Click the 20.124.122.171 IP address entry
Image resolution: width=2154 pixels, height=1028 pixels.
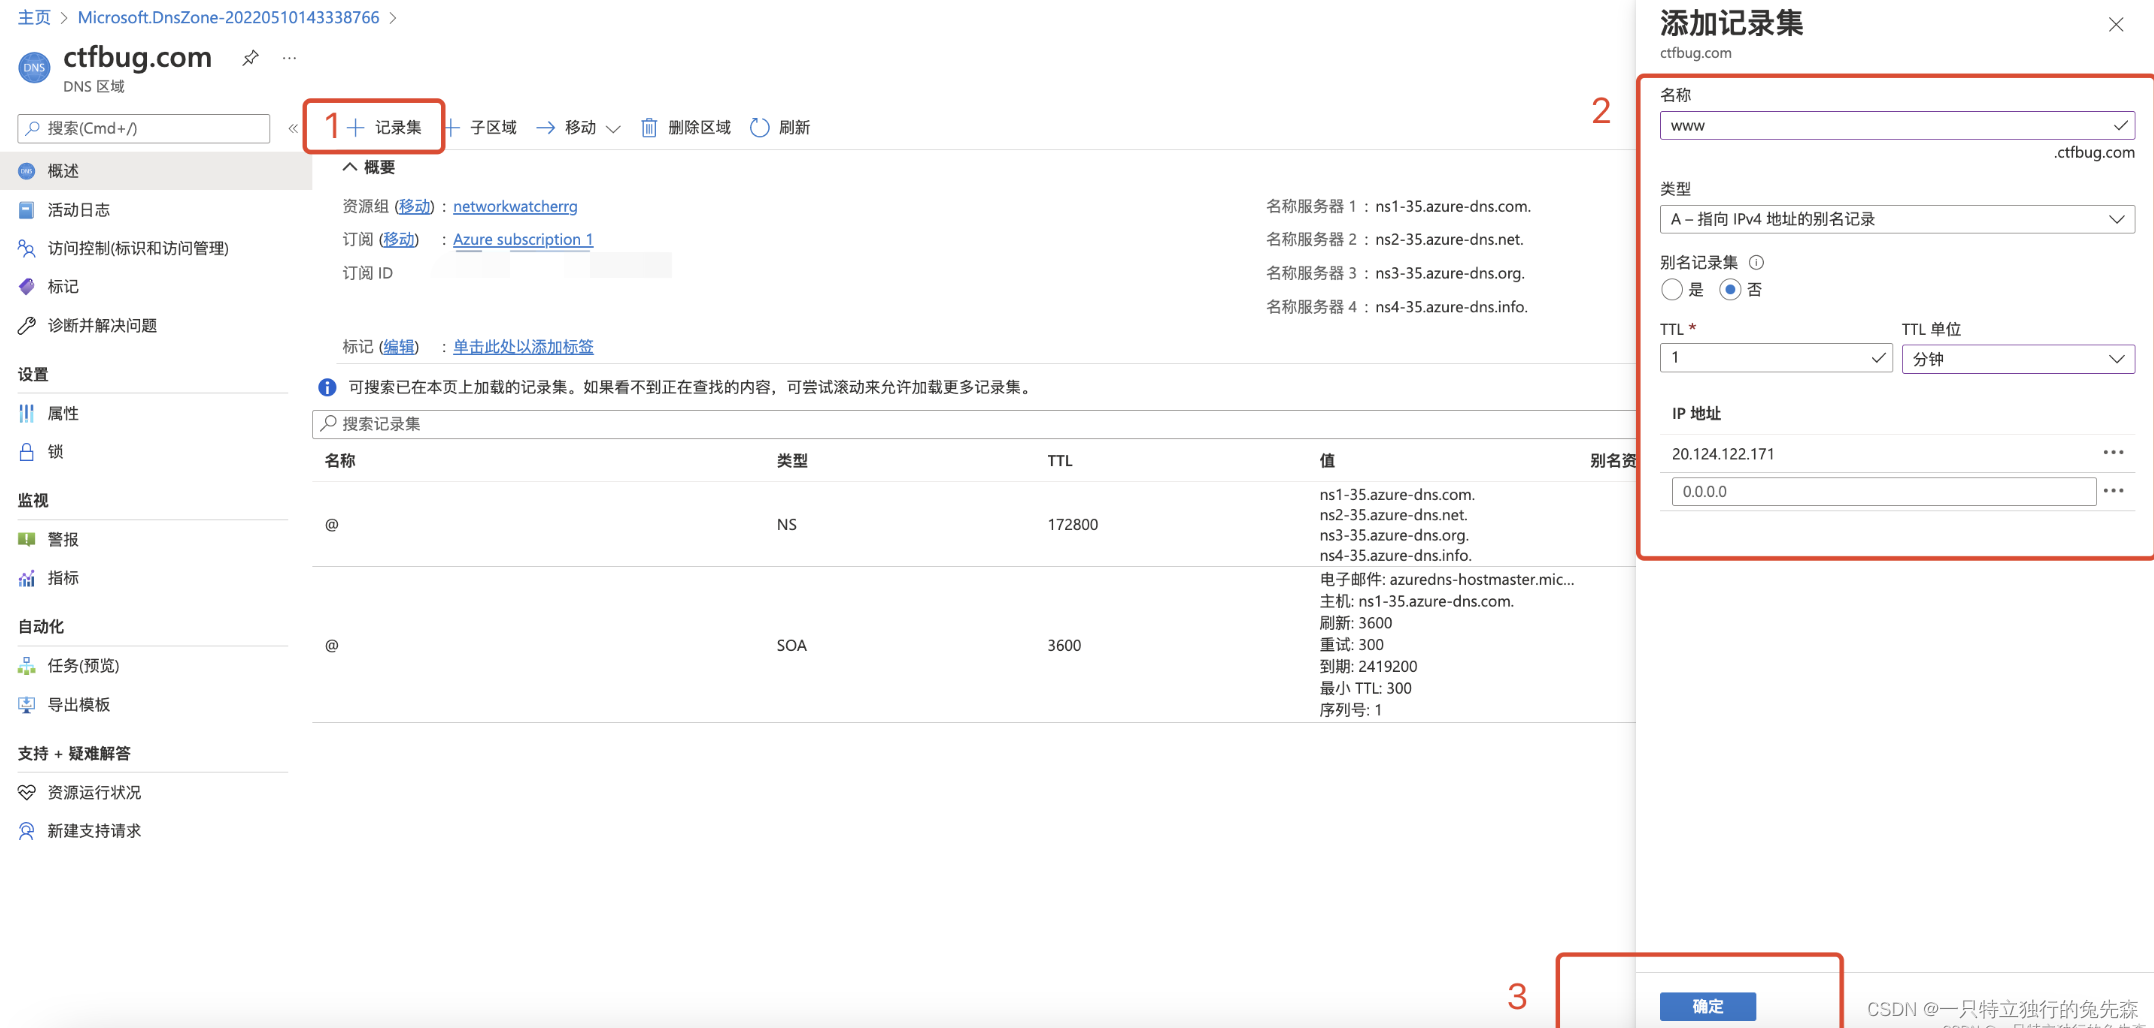point(1723,453)
